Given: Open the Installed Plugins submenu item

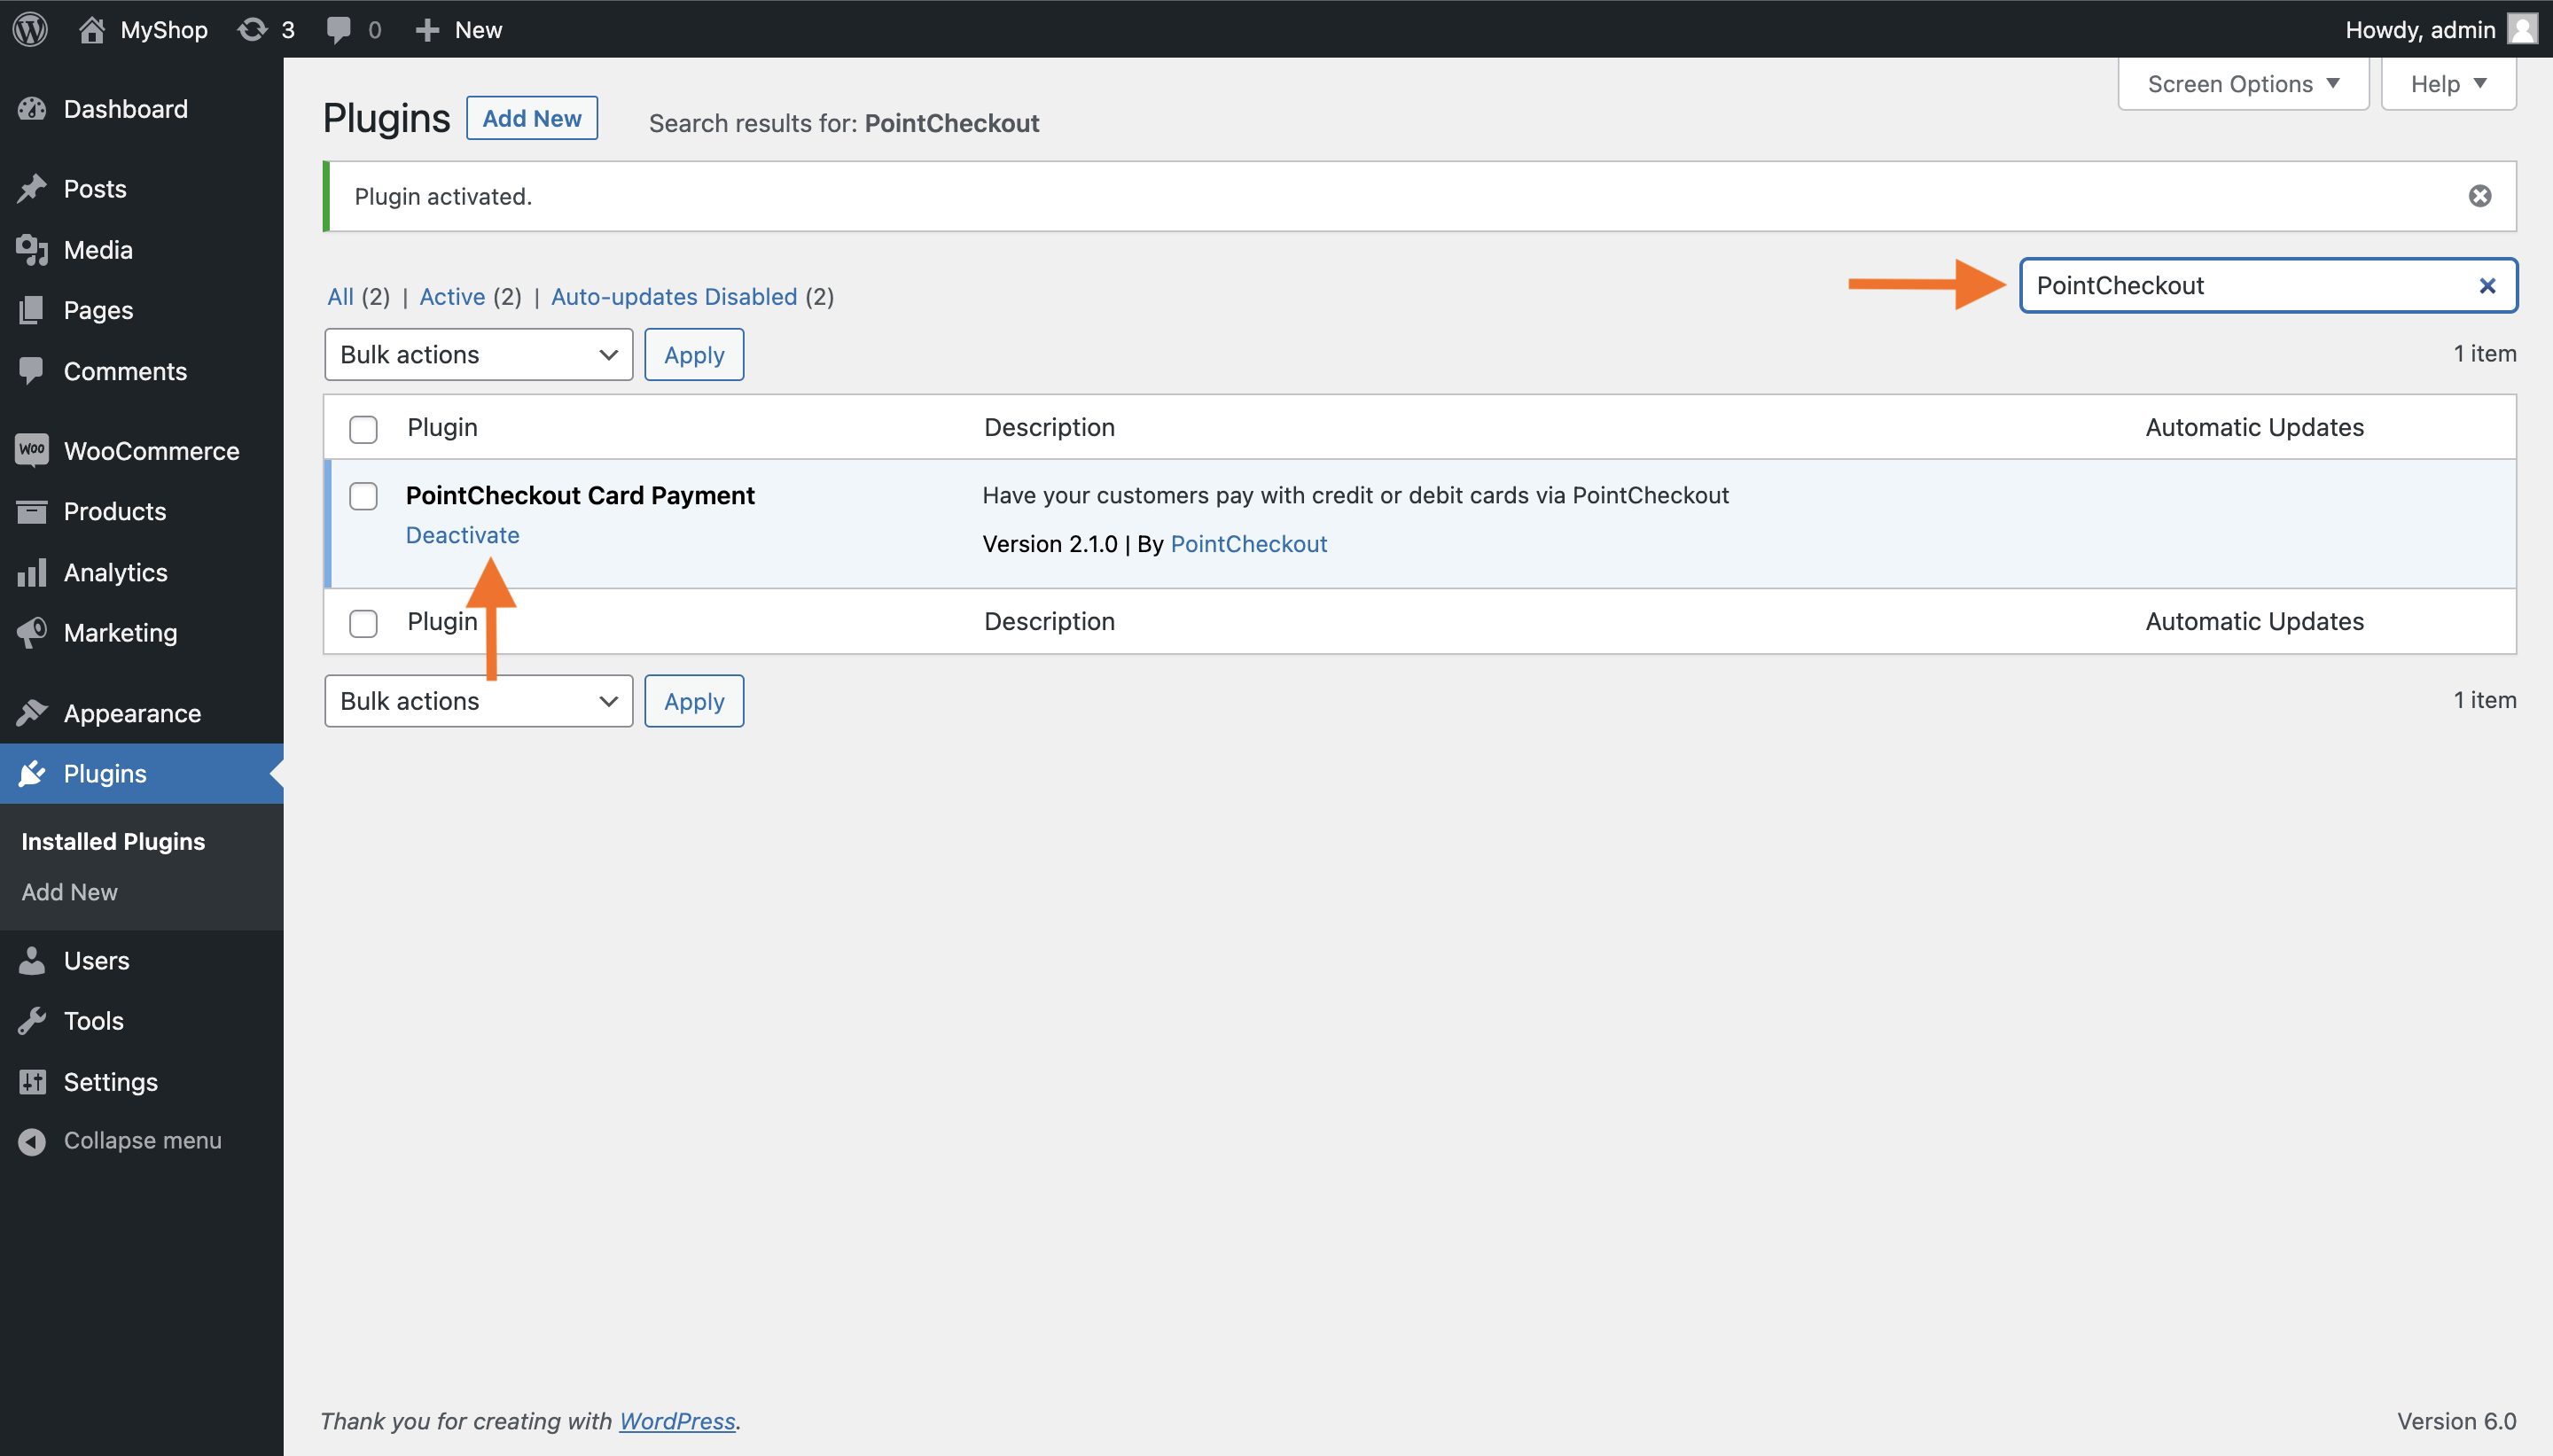Looking at the screenshot, I should click(113, 841).
